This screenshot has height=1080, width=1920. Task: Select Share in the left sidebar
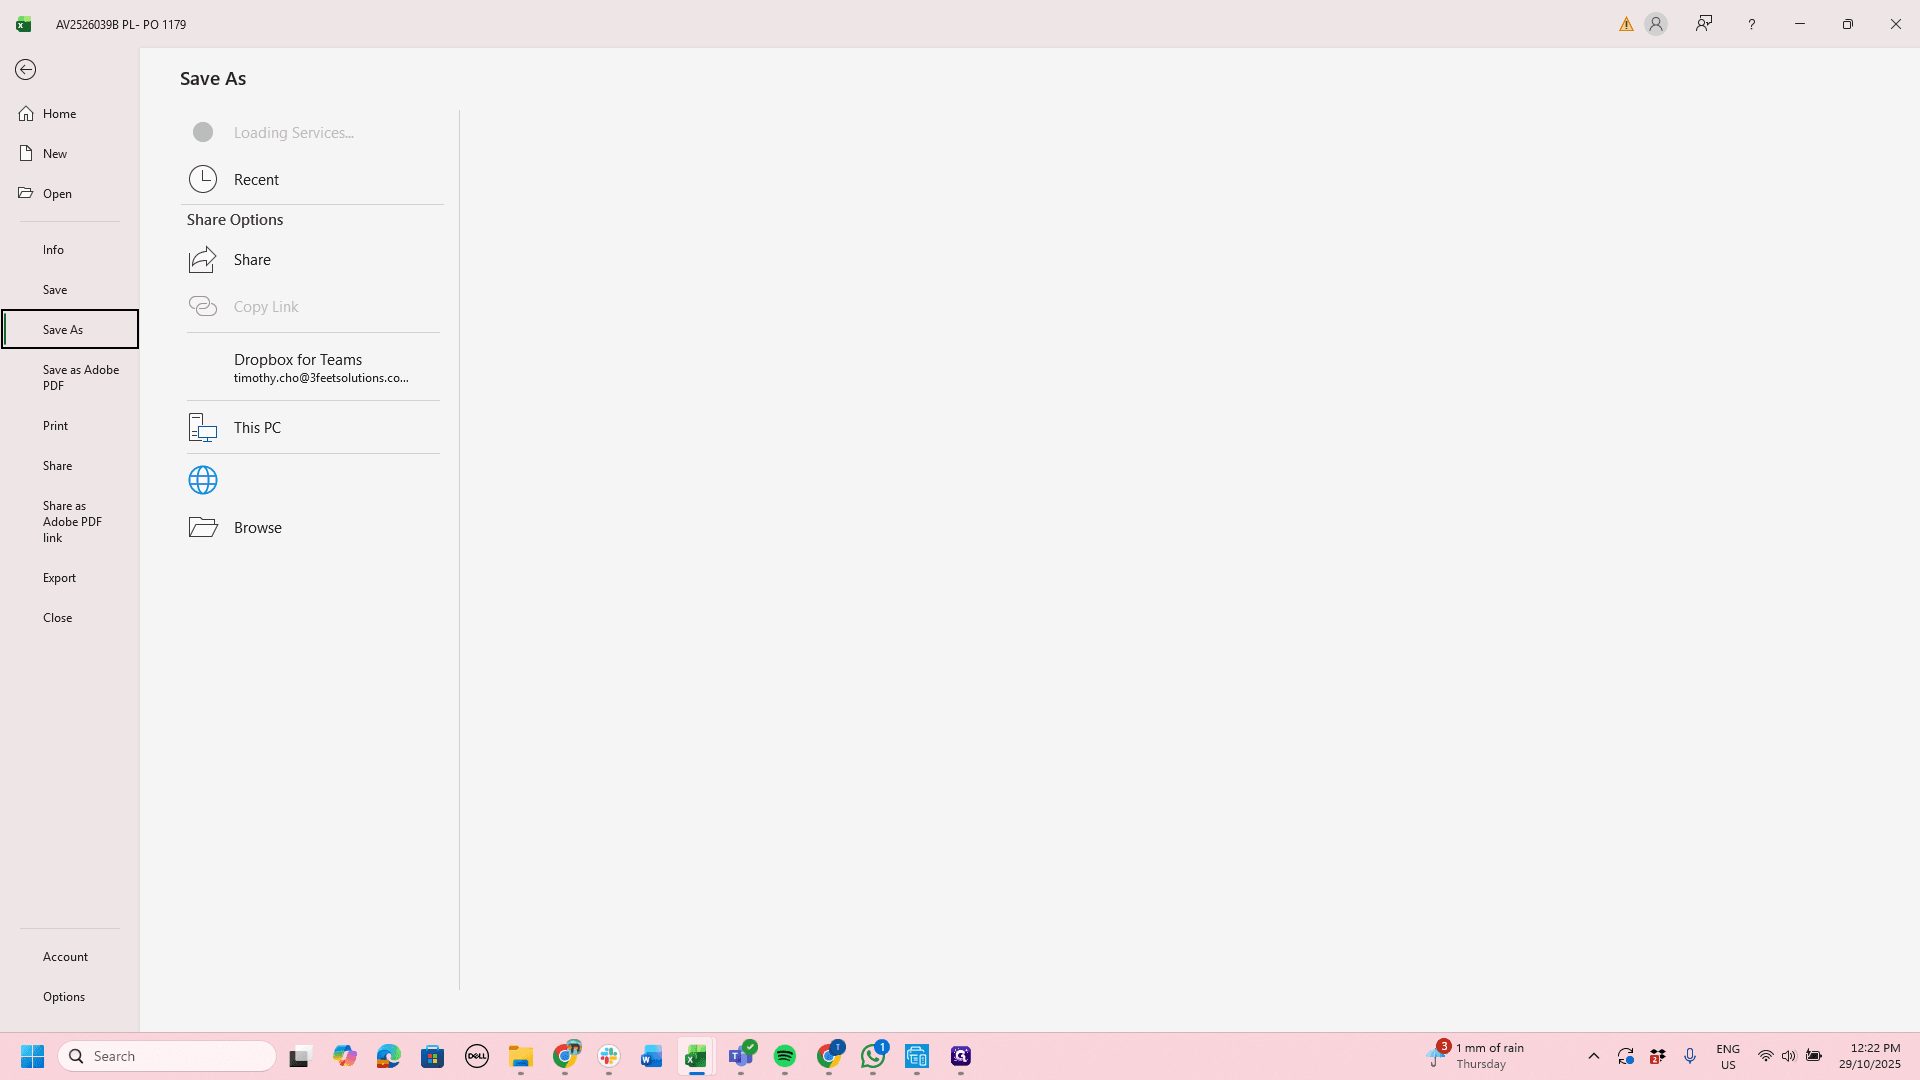[x=69, y=466]
